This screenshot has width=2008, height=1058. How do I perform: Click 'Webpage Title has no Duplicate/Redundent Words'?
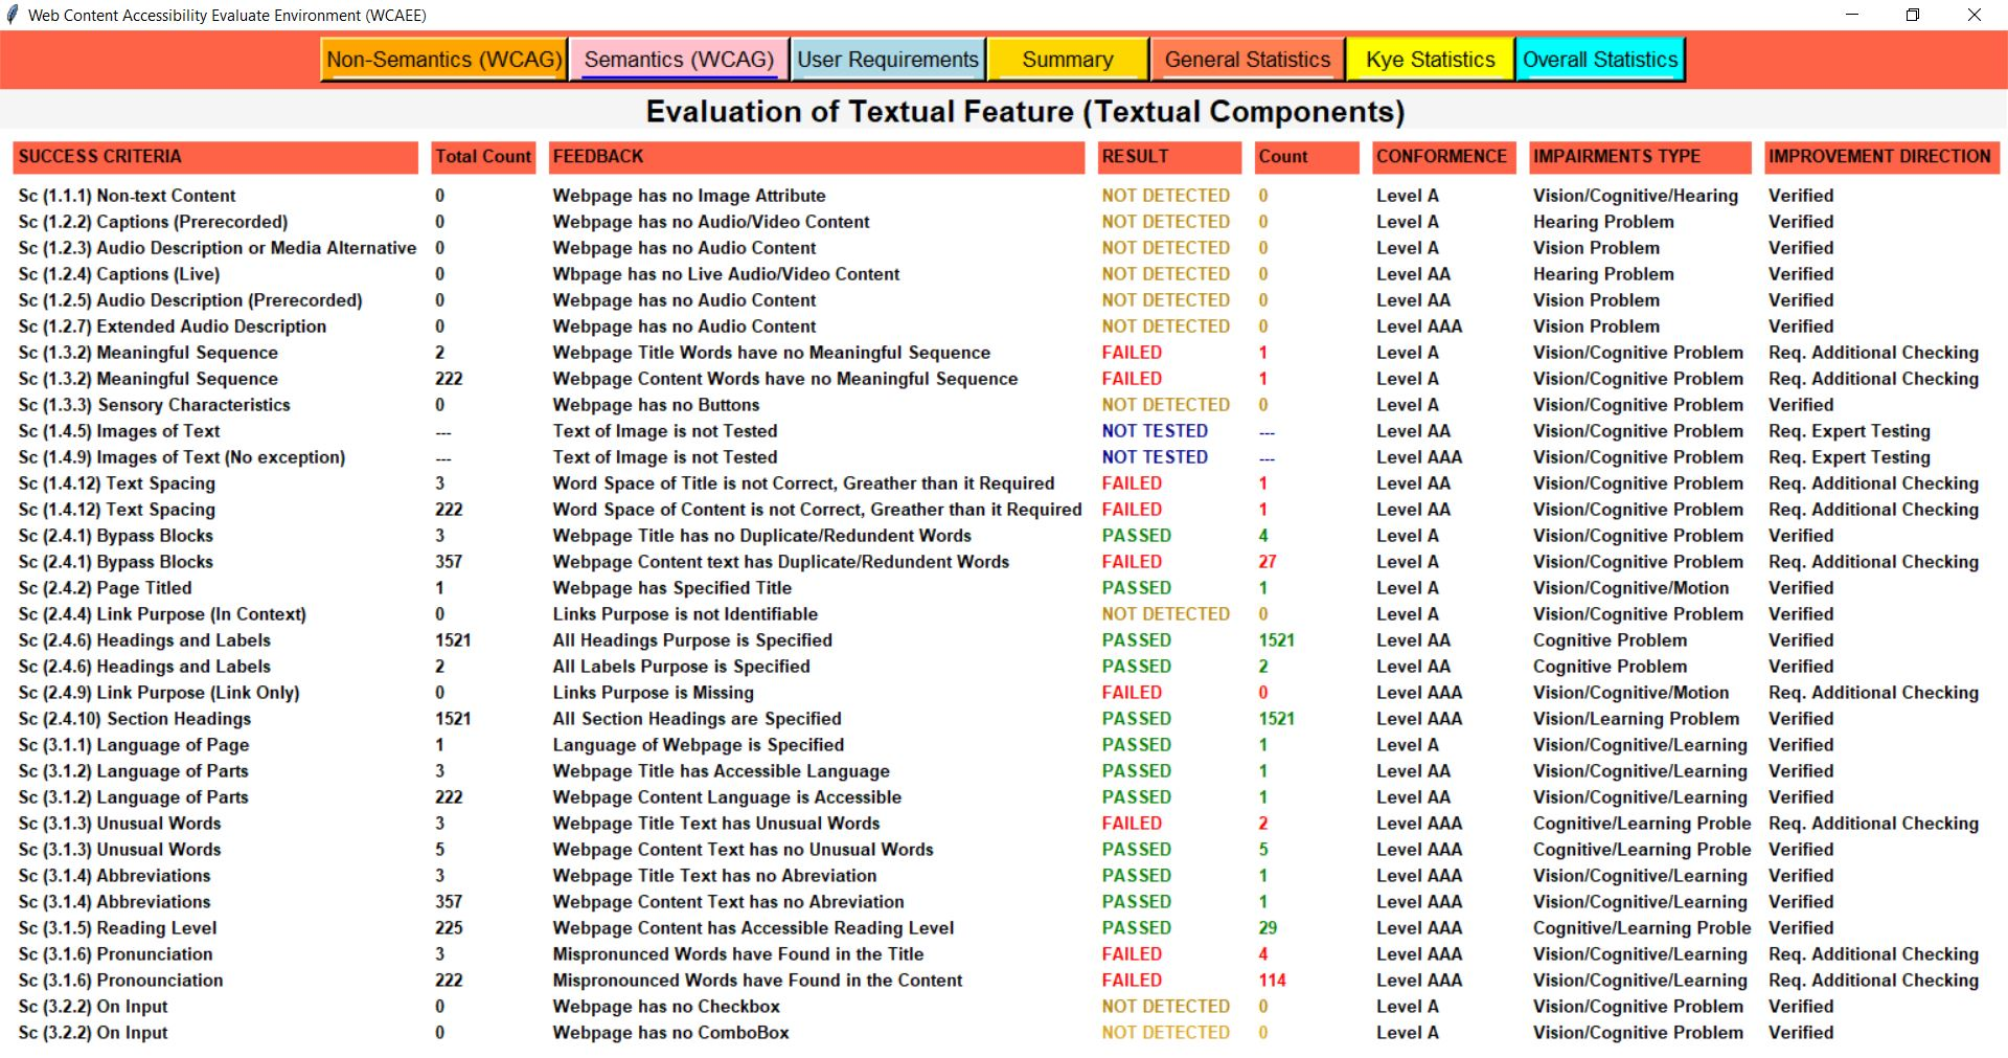coord(762,536)
